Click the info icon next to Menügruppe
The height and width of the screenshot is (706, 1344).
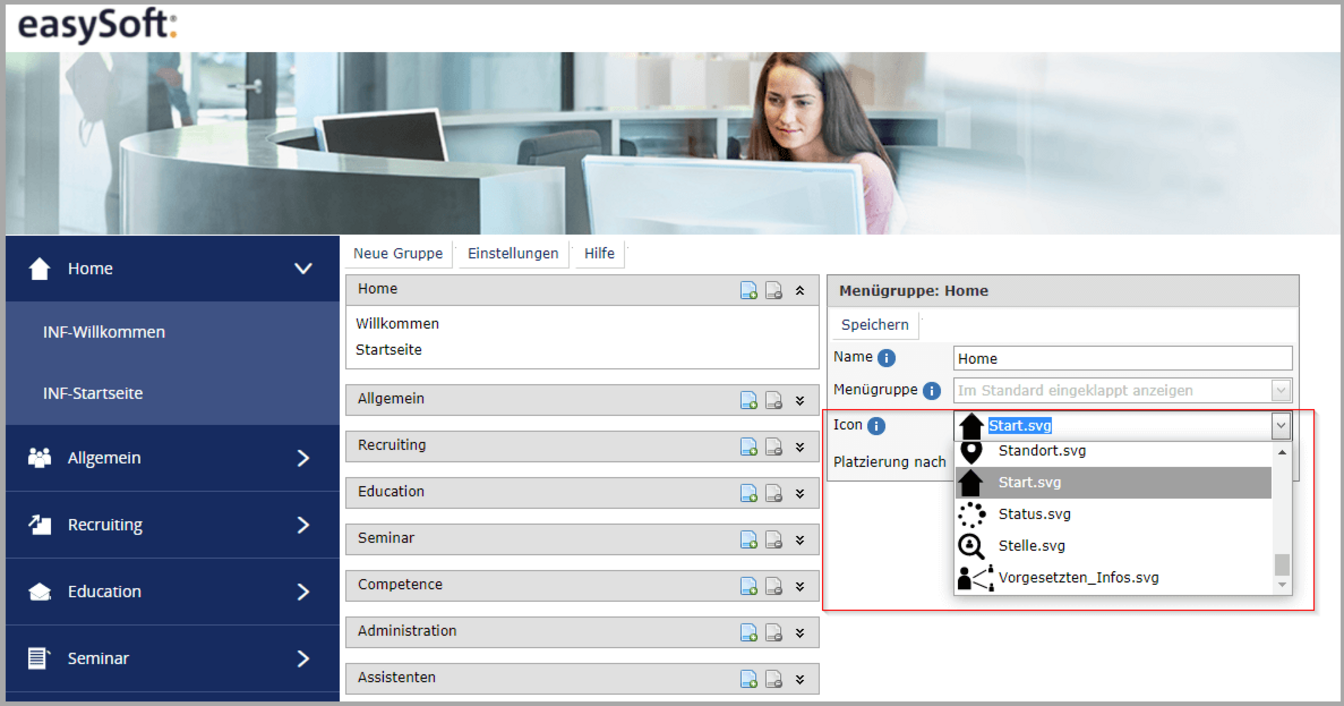click(x=931, y=391)
